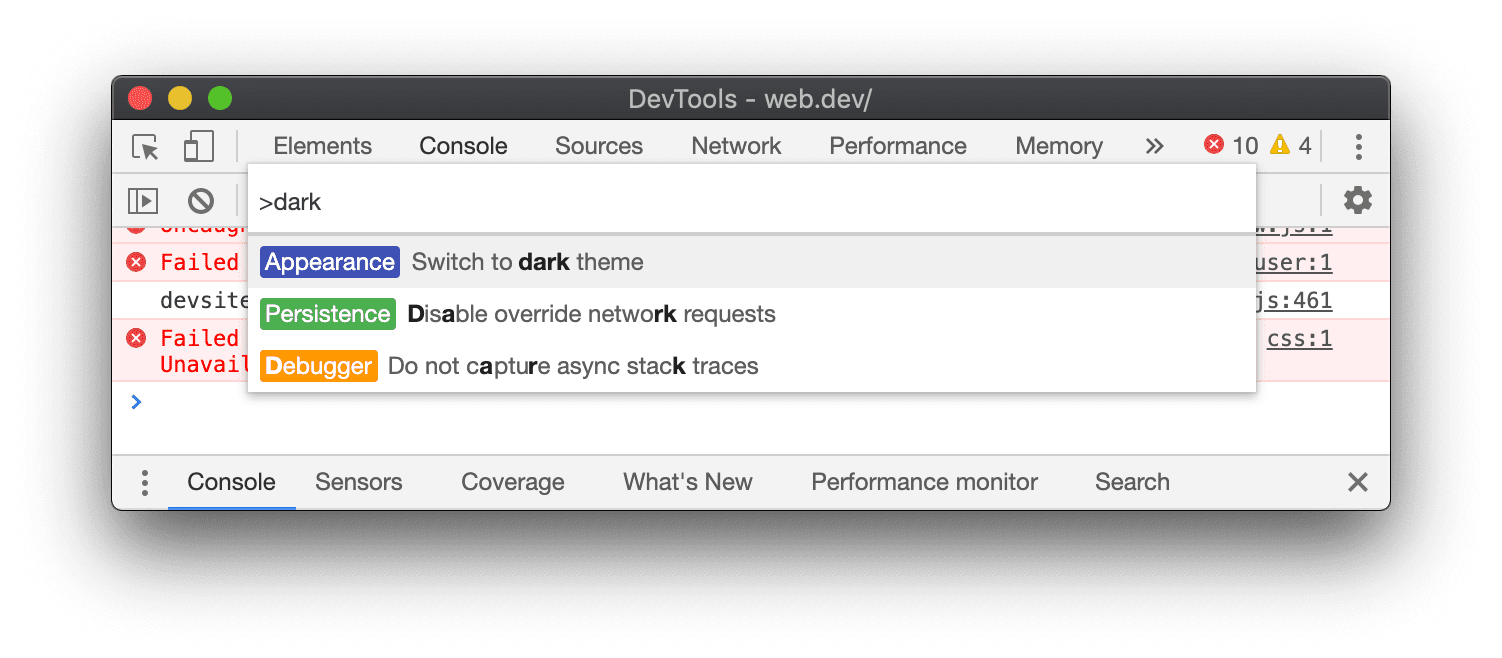Show the console sidebar
The height and width of the screenshot is (658, 1502).
143,200
